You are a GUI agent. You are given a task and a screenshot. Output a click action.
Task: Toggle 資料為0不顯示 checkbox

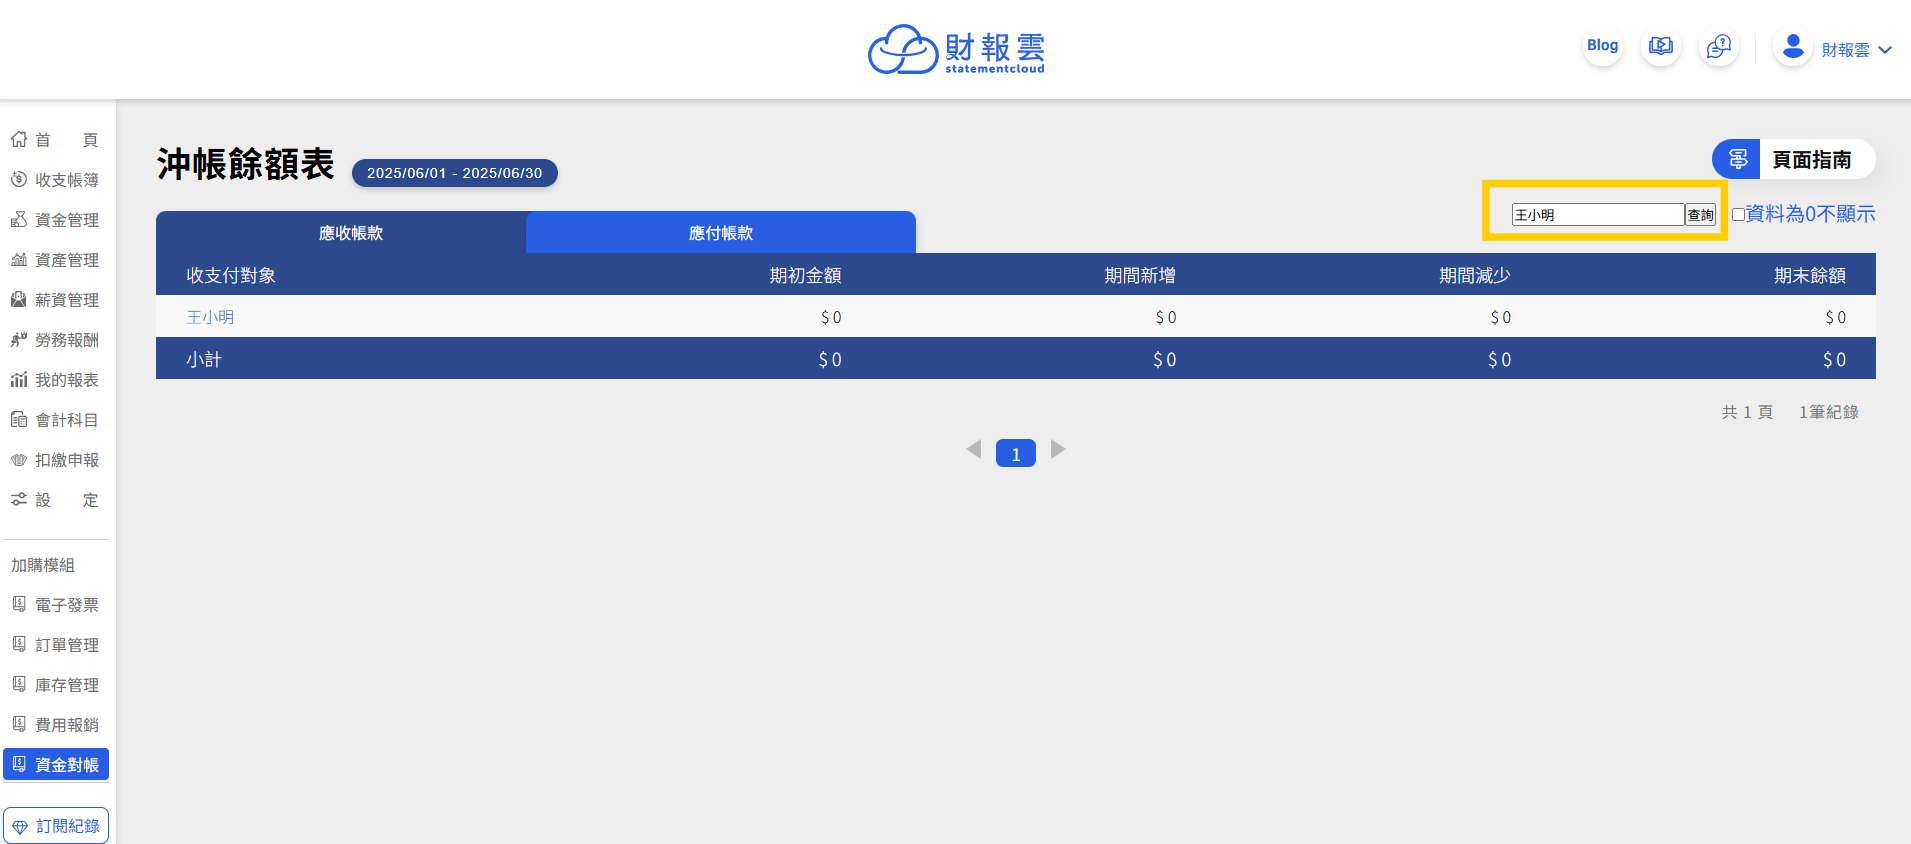coord(1738,214)
